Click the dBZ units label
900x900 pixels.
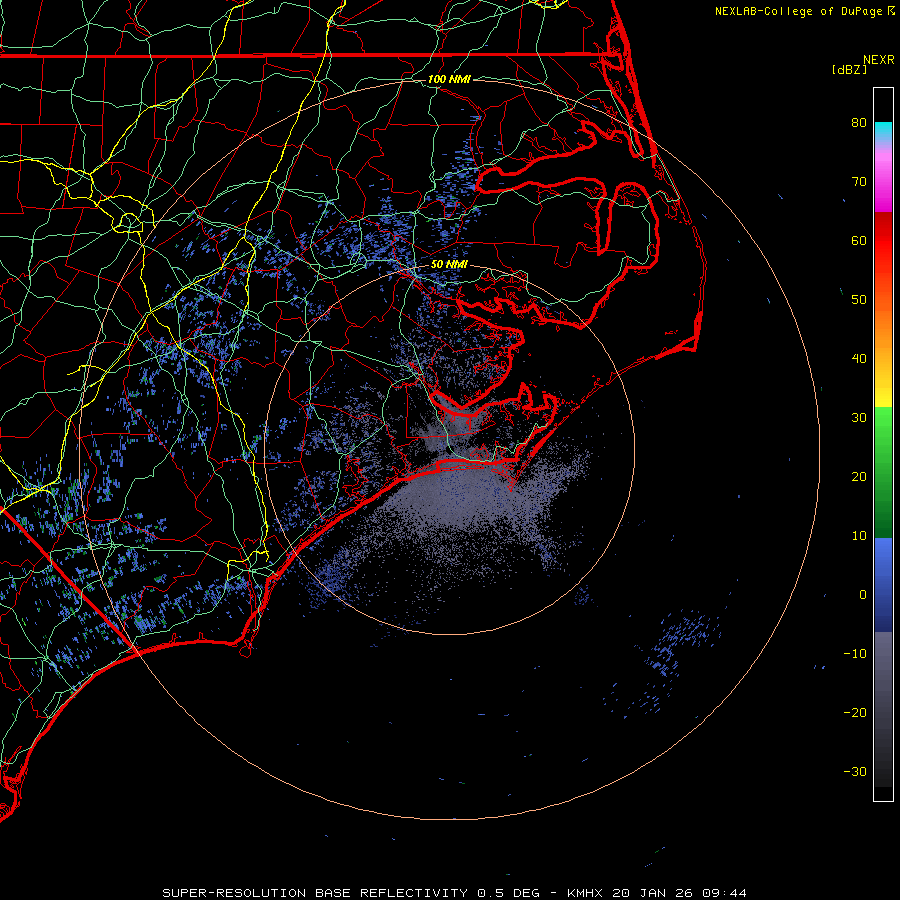(849, 70)
